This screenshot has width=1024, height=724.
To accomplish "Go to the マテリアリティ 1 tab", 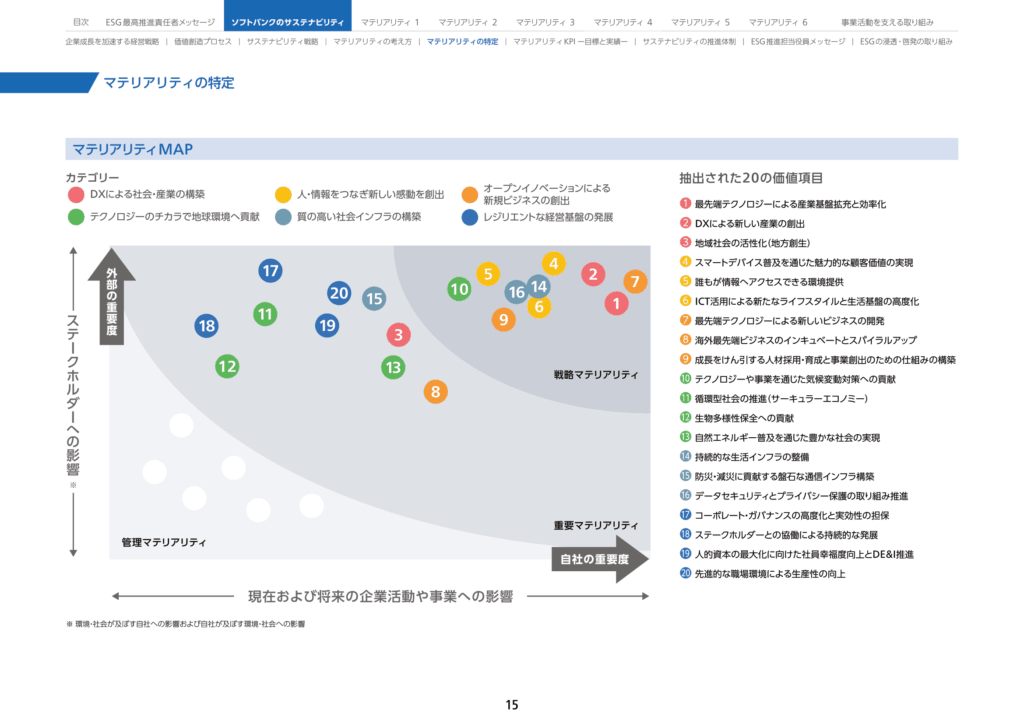I will 390,22.
